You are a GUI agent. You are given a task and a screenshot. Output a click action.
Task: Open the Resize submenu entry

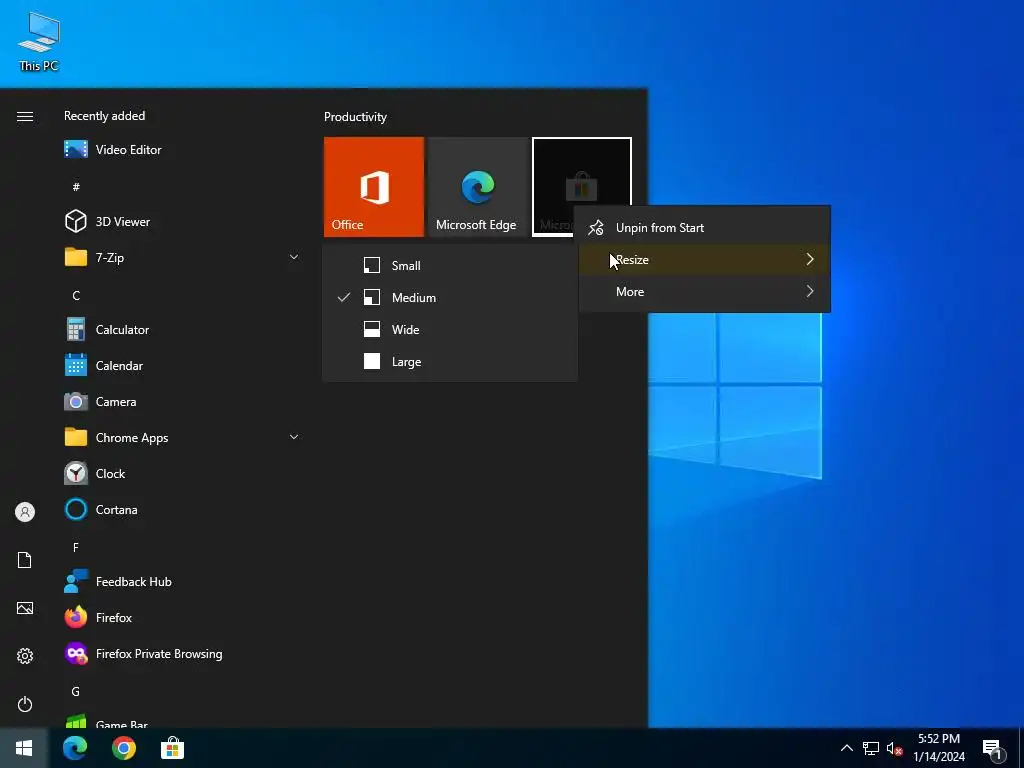(x=705, y=259)
